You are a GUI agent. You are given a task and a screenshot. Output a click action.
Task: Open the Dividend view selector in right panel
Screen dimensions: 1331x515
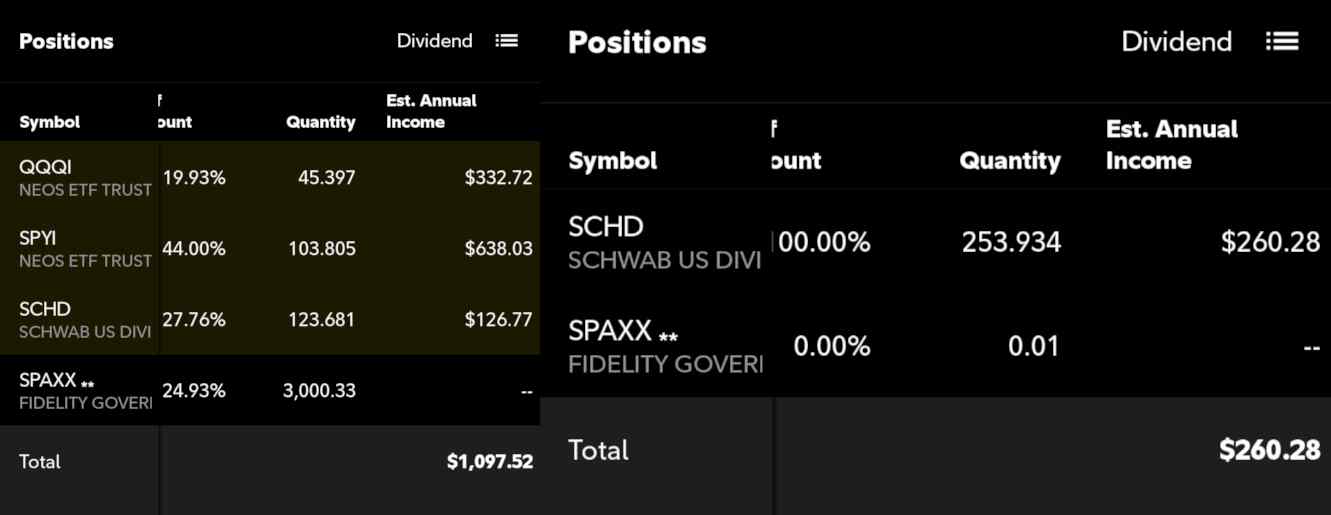[1176, 41]
